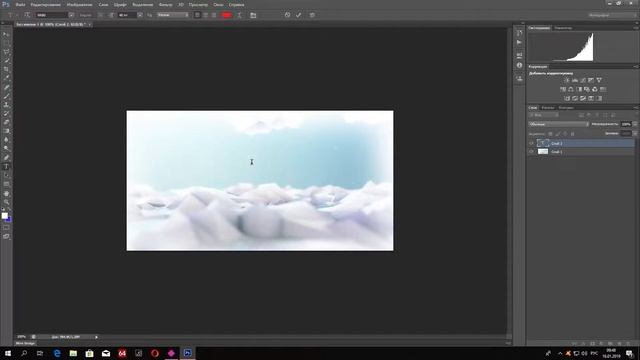Open the status bar info arrow
The height and width of the screenshot is (360, 640).
click(x=96, y=337)
